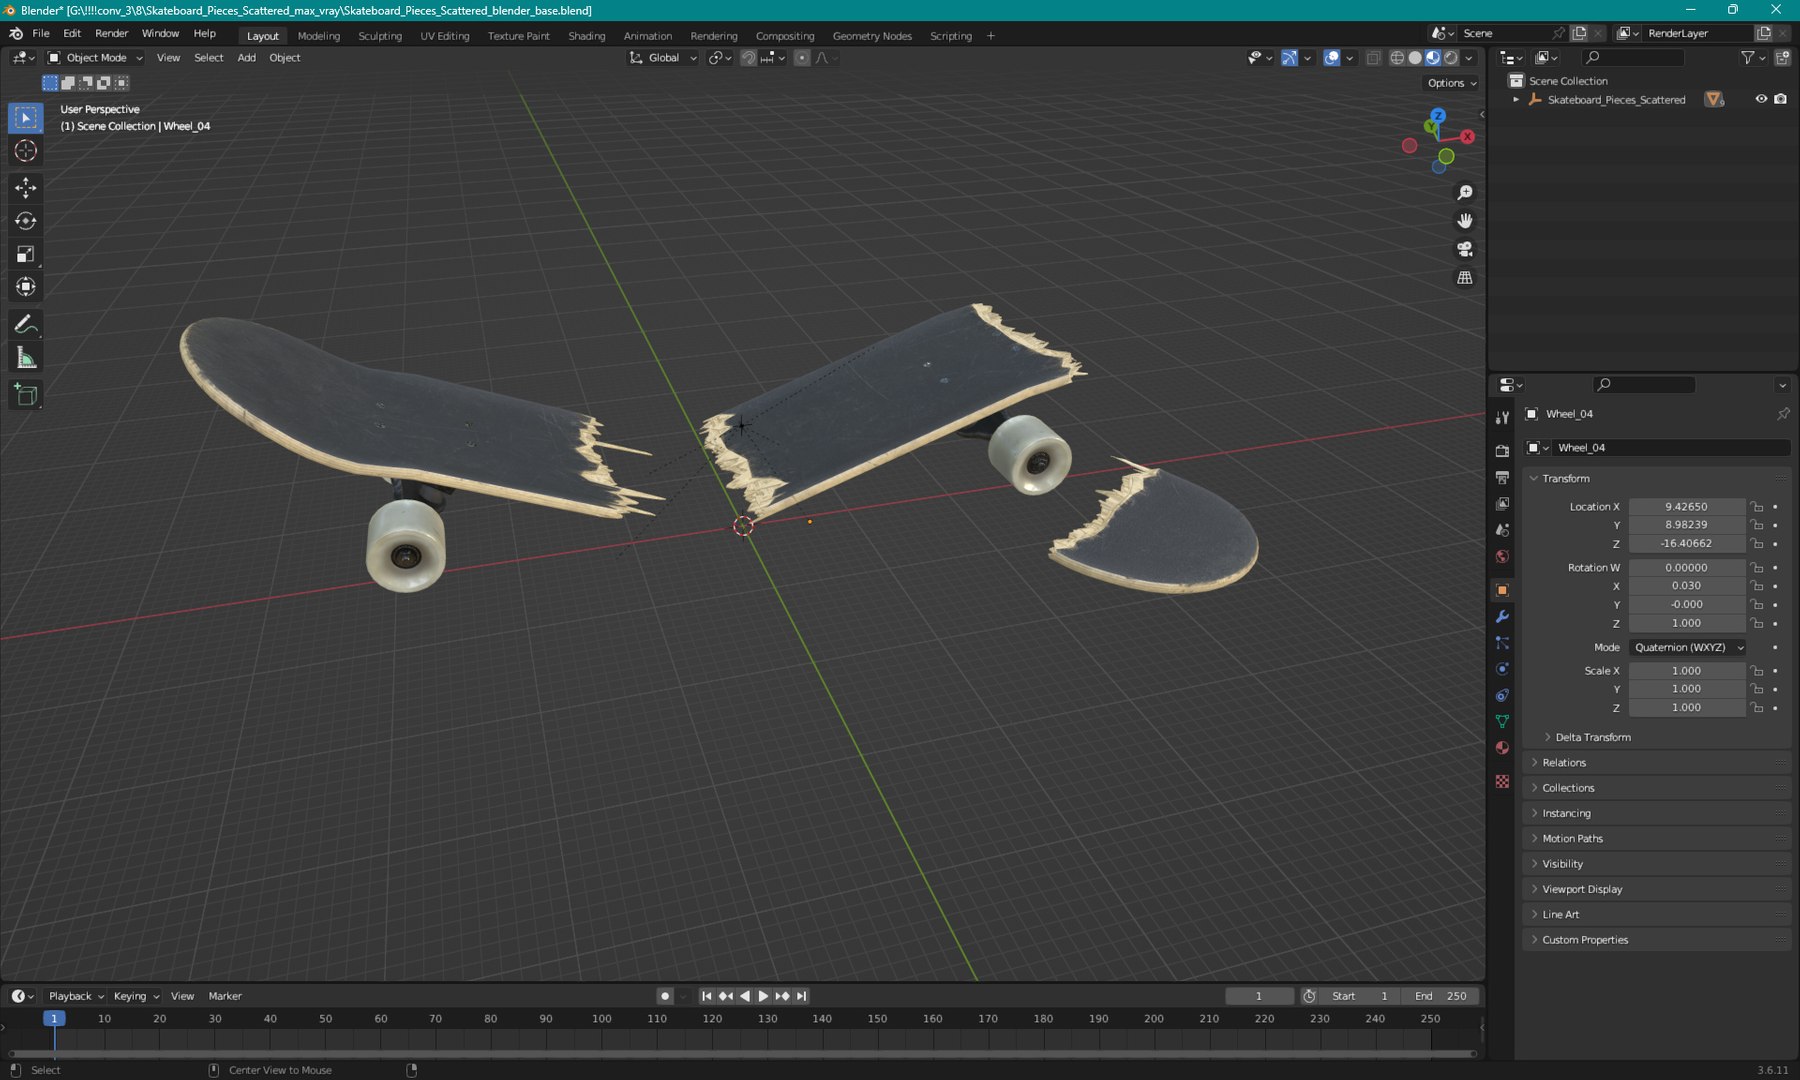
Task: Open the Global transform orientation dropdown
Action: tap(662, 58)
